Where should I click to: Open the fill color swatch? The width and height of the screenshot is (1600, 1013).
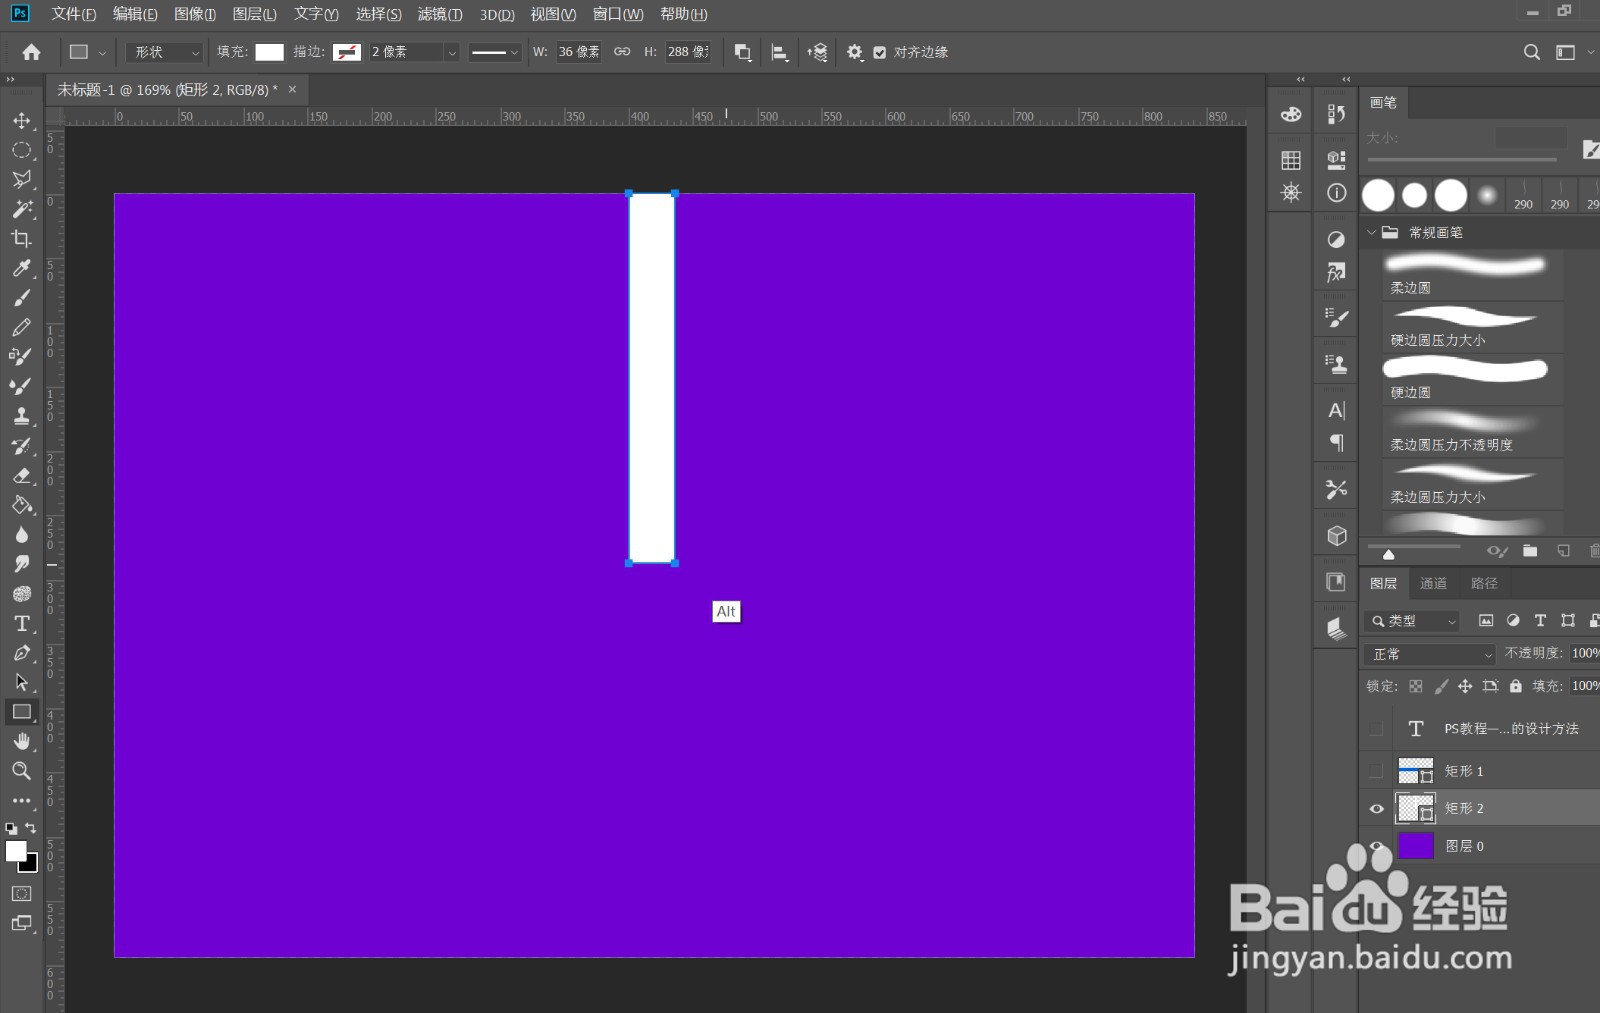click(270, 52)
